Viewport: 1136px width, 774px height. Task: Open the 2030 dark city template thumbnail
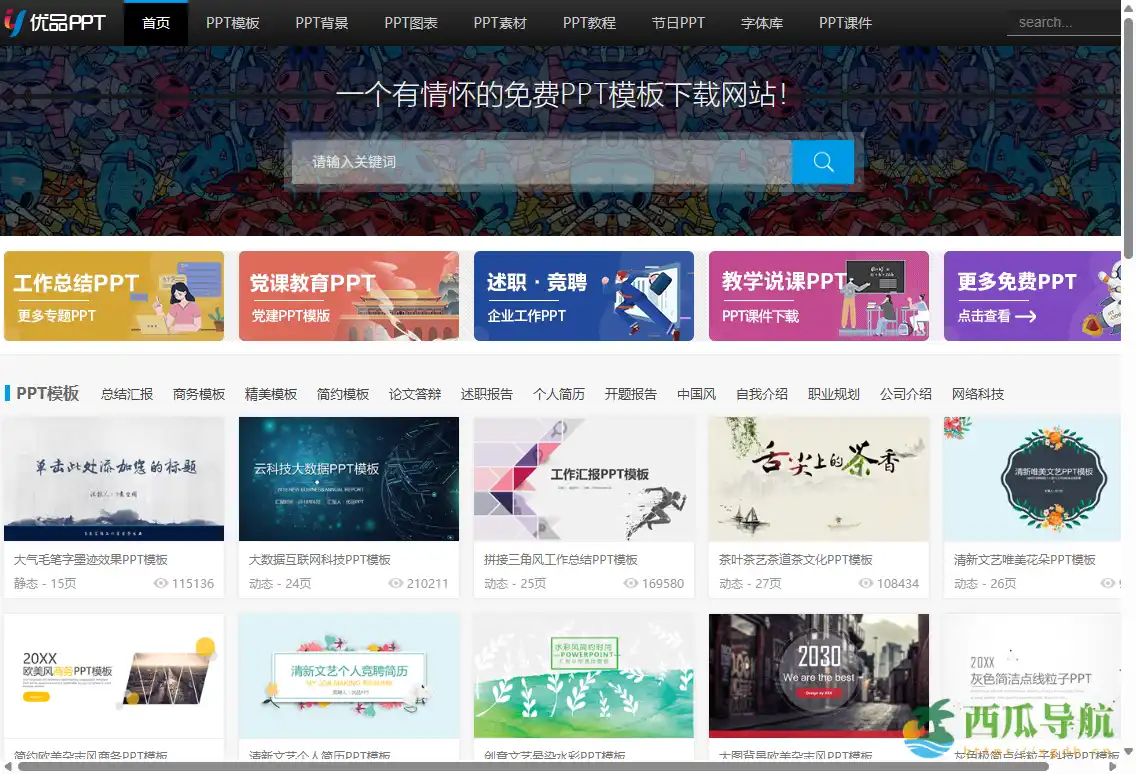[818, 677]
